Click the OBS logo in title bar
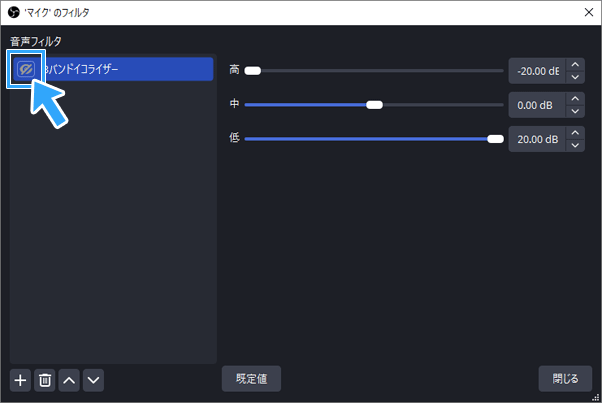The height and width of the screenshot is (403, 602). pos(13,12)
